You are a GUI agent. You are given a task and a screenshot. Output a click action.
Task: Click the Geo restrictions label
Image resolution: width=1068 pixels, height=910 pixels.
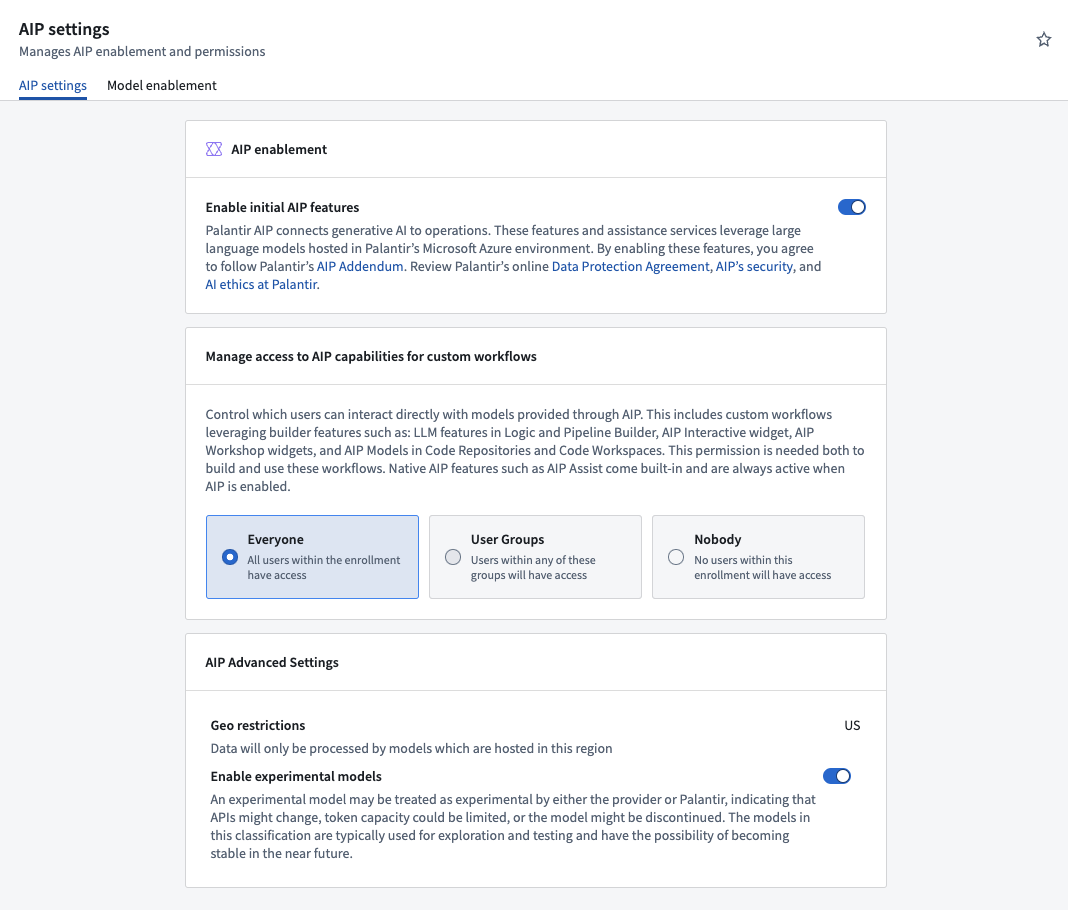pyautogui.click(x=257, y=725)
